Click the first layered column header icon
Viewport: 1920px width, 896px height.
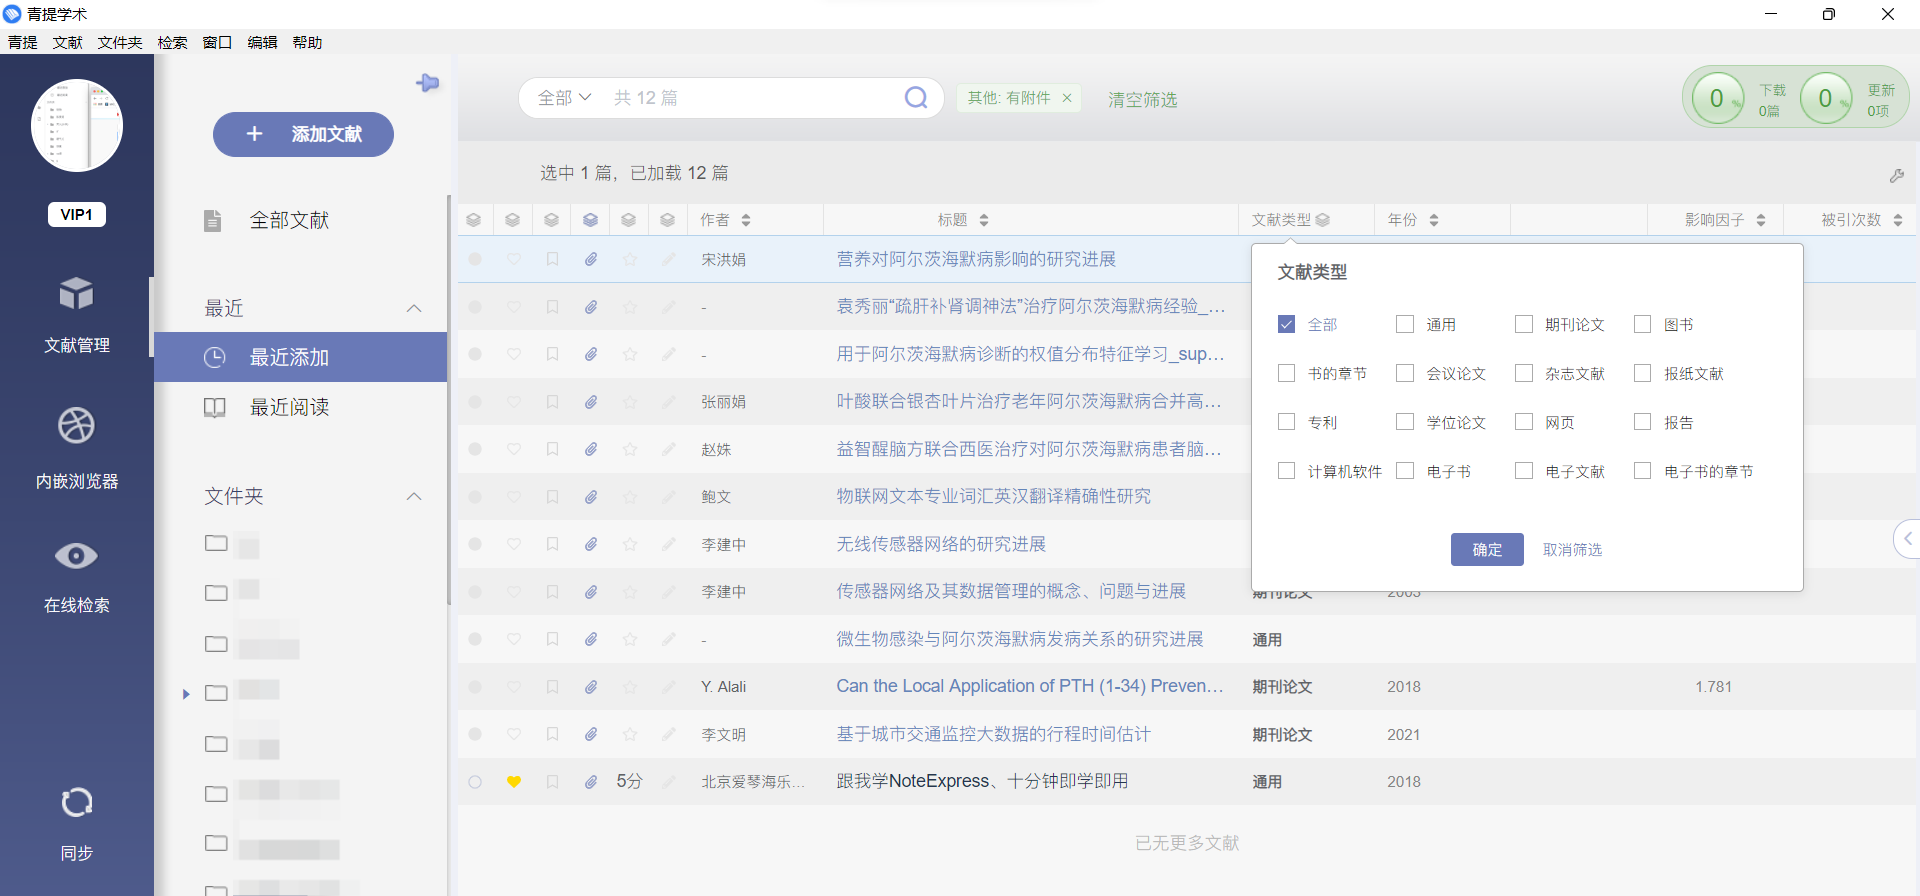tap(474, 220)
